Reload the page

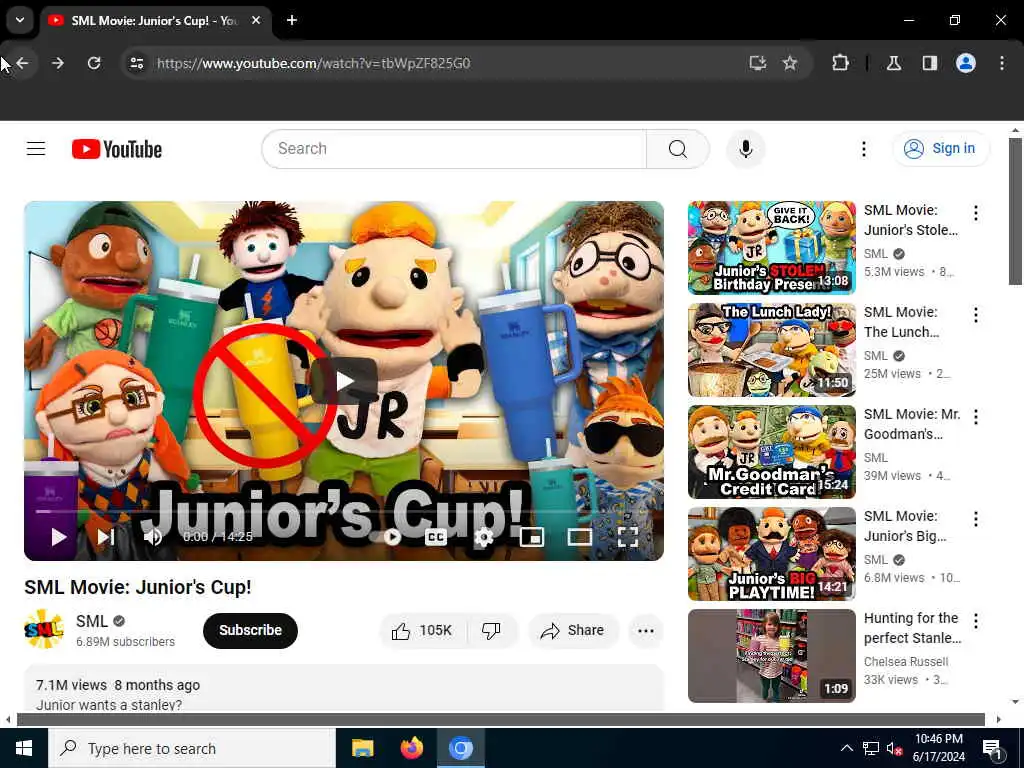point(94,63)
